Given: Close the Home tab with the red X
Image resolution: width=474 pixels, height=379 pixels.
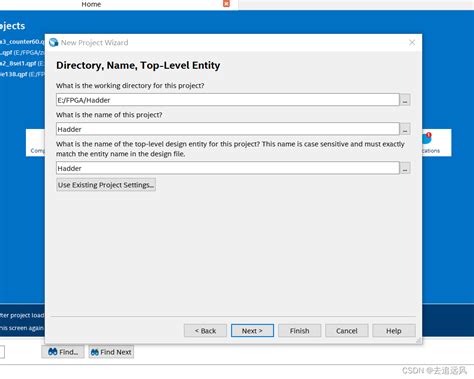Looking at the screenshot, I should pos(226,3).
